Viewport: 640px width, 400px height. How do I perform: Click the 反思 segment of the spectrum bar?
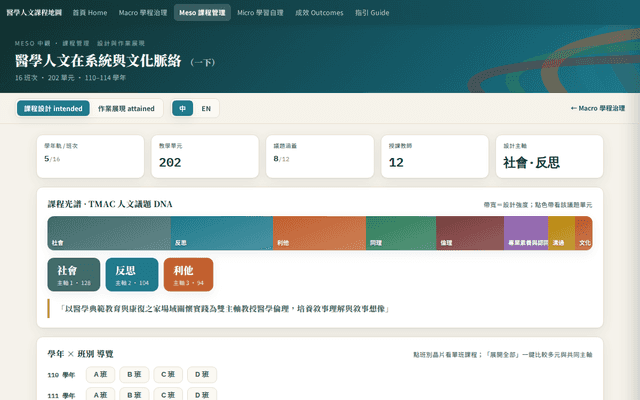(222, 233)
